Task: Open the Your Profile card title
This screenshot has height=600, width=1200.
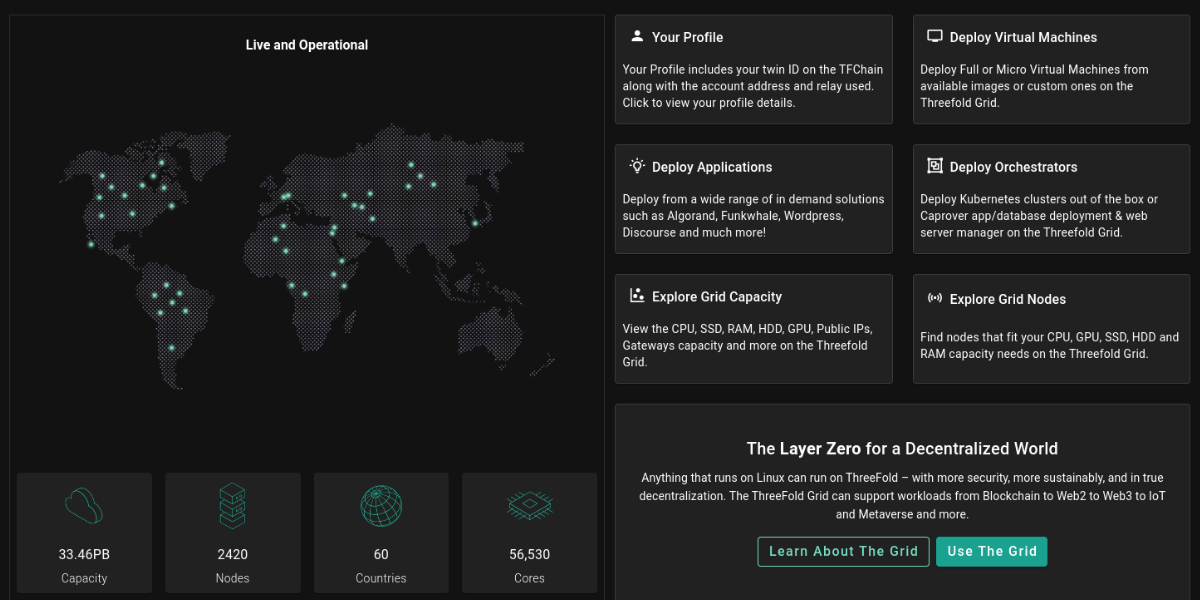Action: click(x=687, y=37)
